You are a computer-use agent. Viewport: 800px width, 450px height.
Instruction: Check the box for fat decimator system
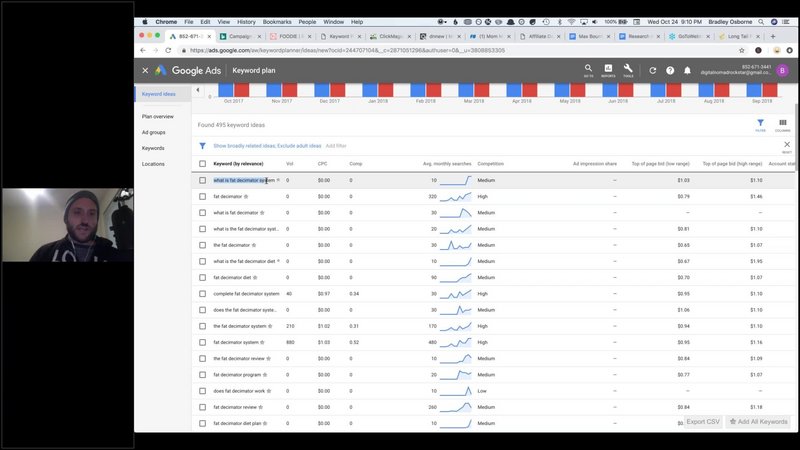point(203,342)
